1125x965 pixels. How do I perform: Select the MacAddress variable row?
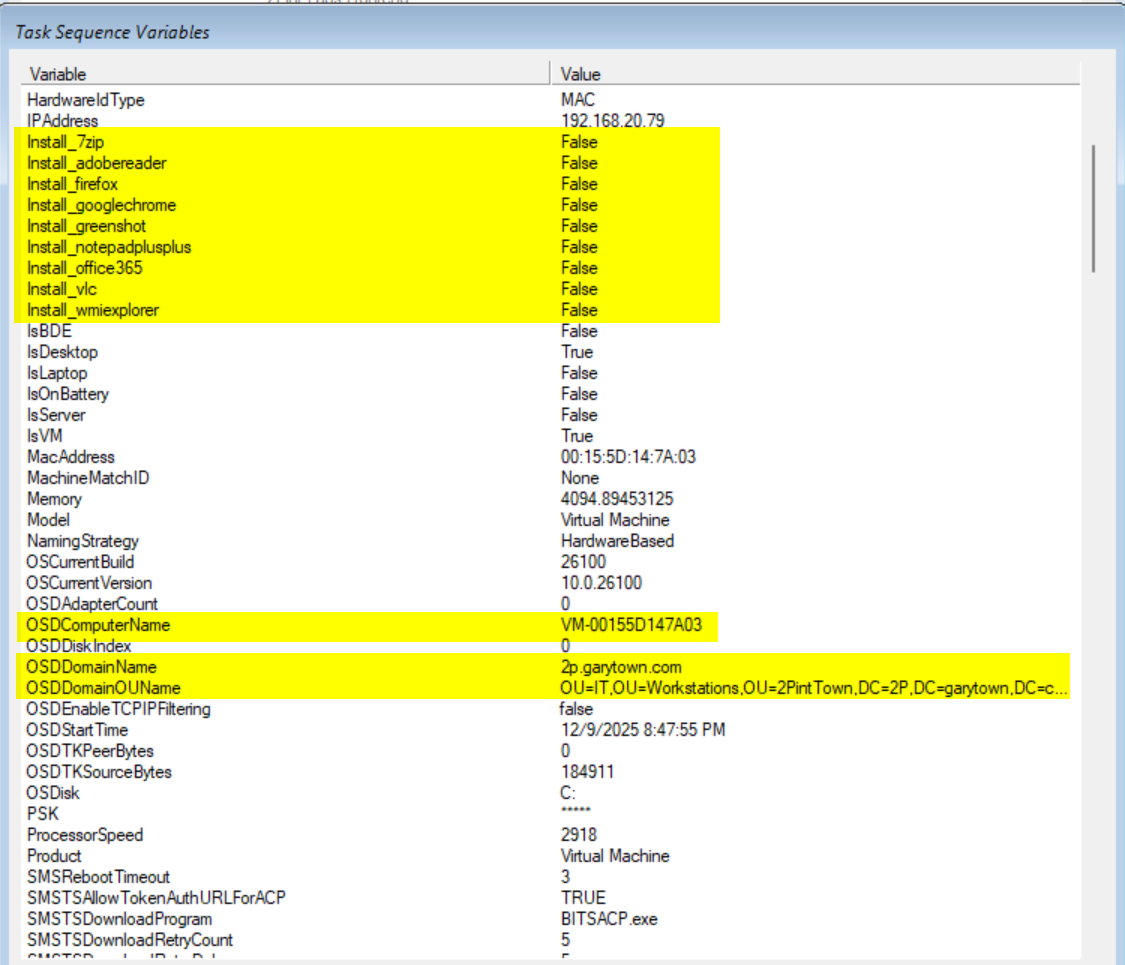(x=70, y=457)
